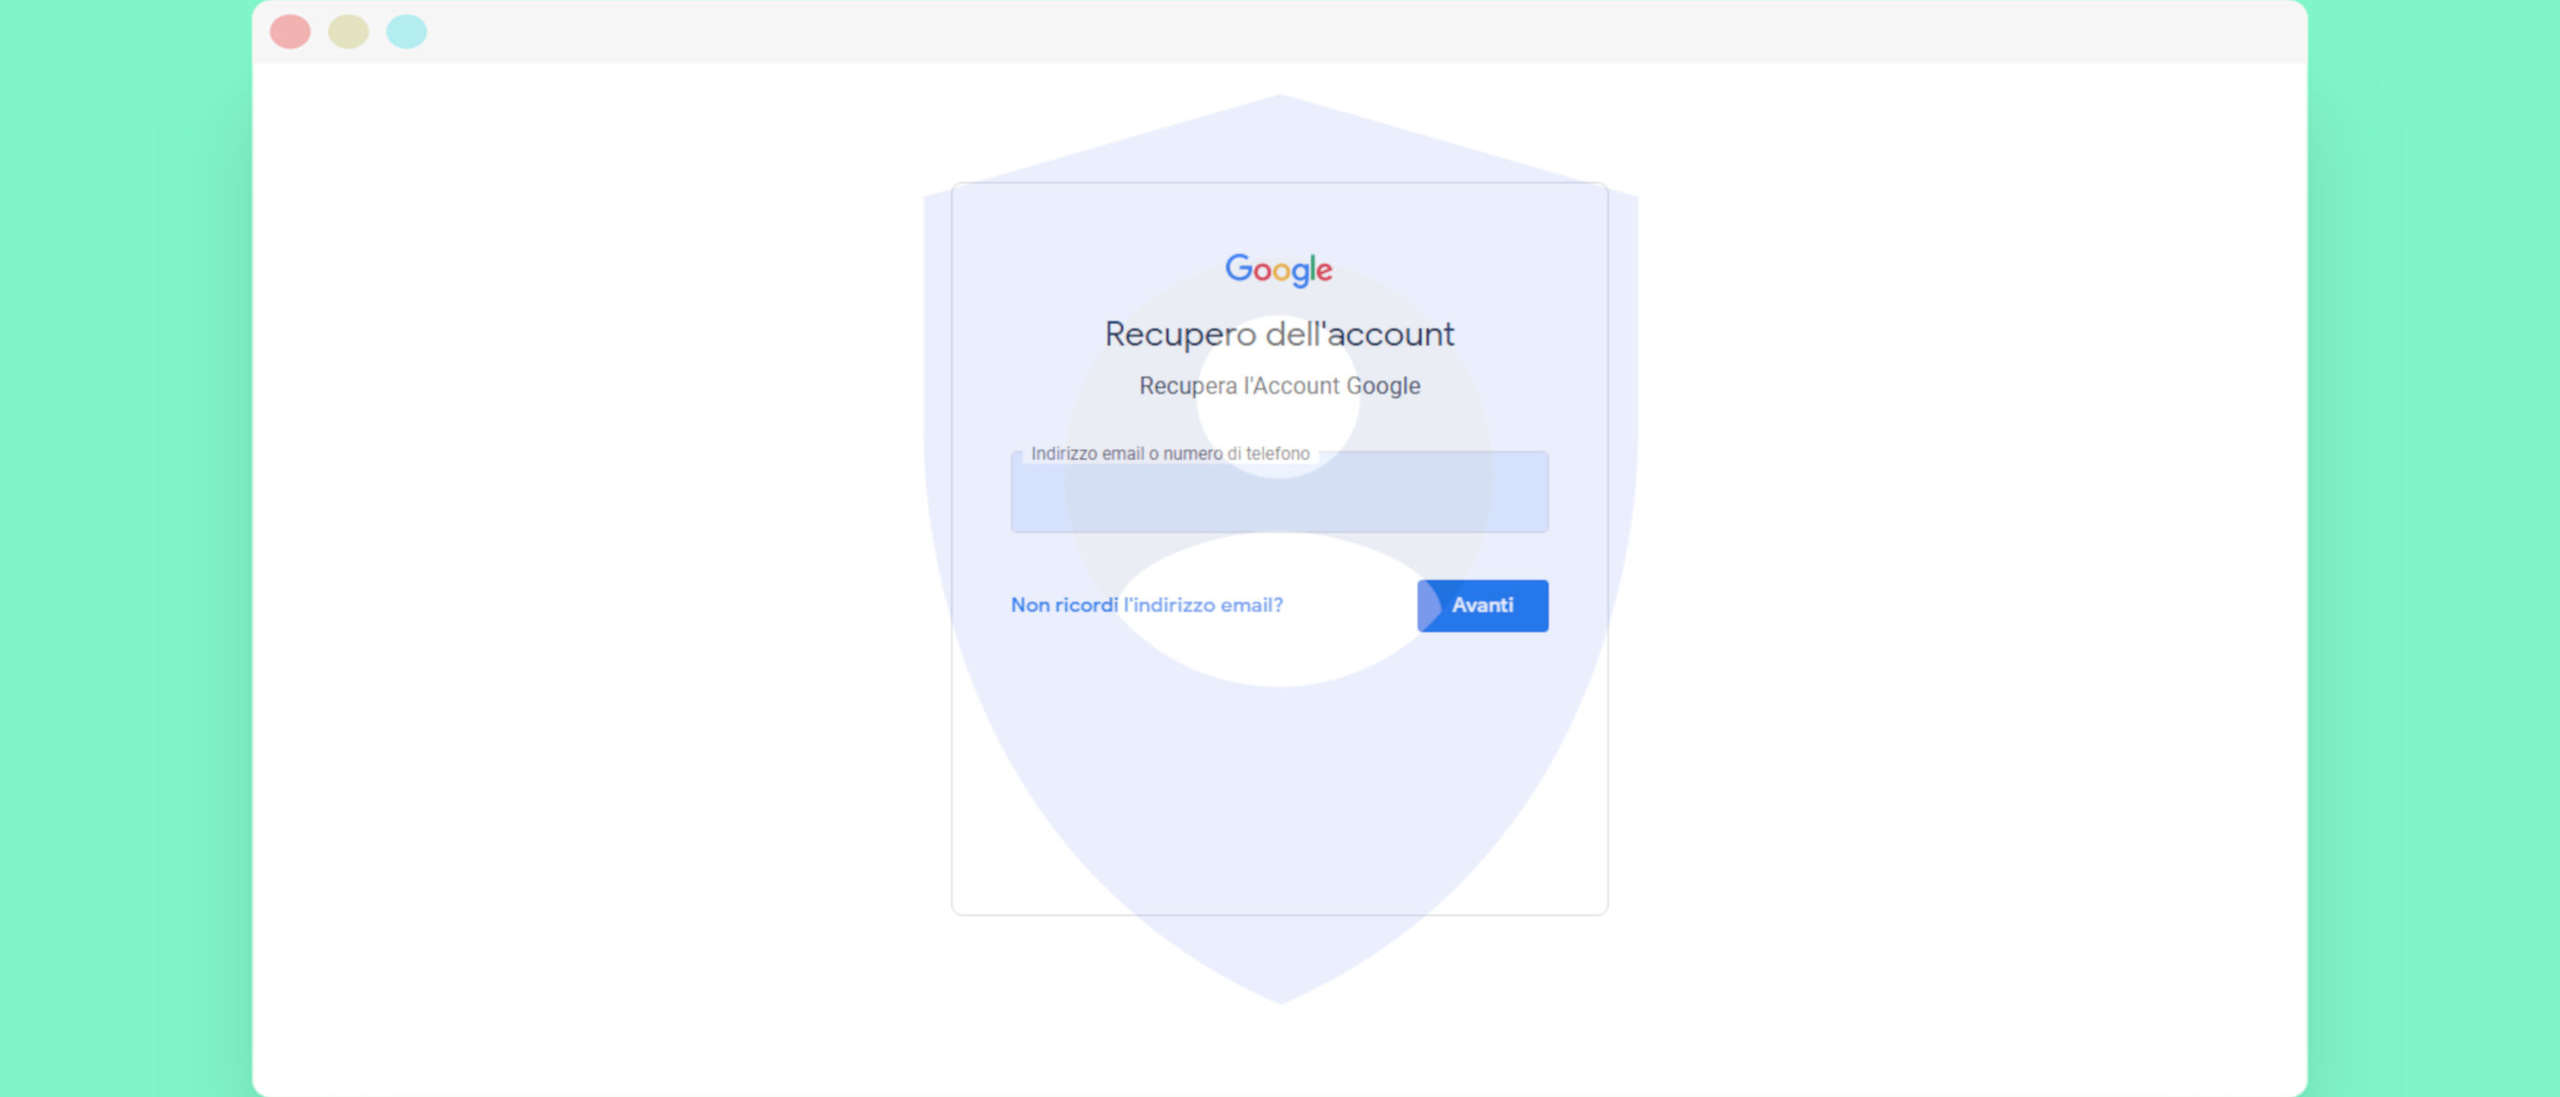Image resolution: width=2560 pixels, height=1097 pixels.
Task: Click the arrow edge of the Avanti button
Action: point(1428,605)
